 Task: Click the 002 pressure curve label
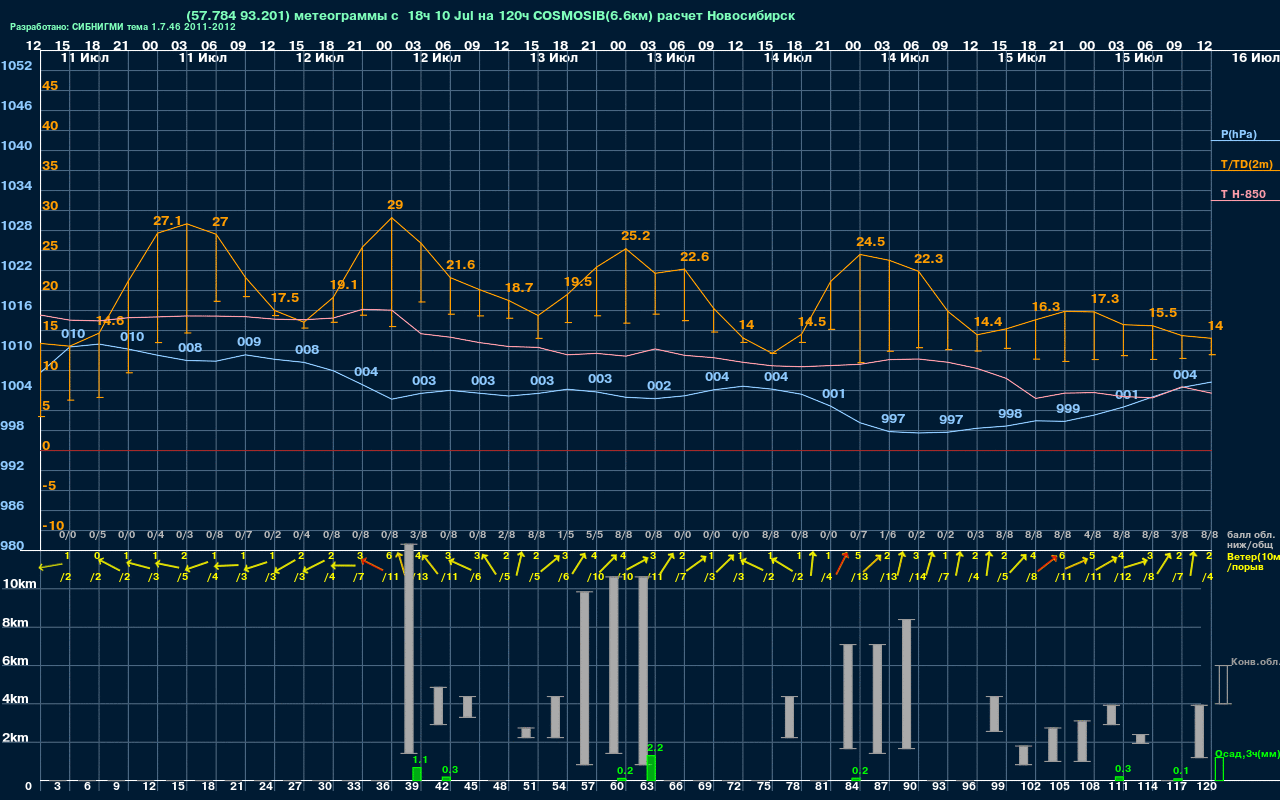point(659,386)
